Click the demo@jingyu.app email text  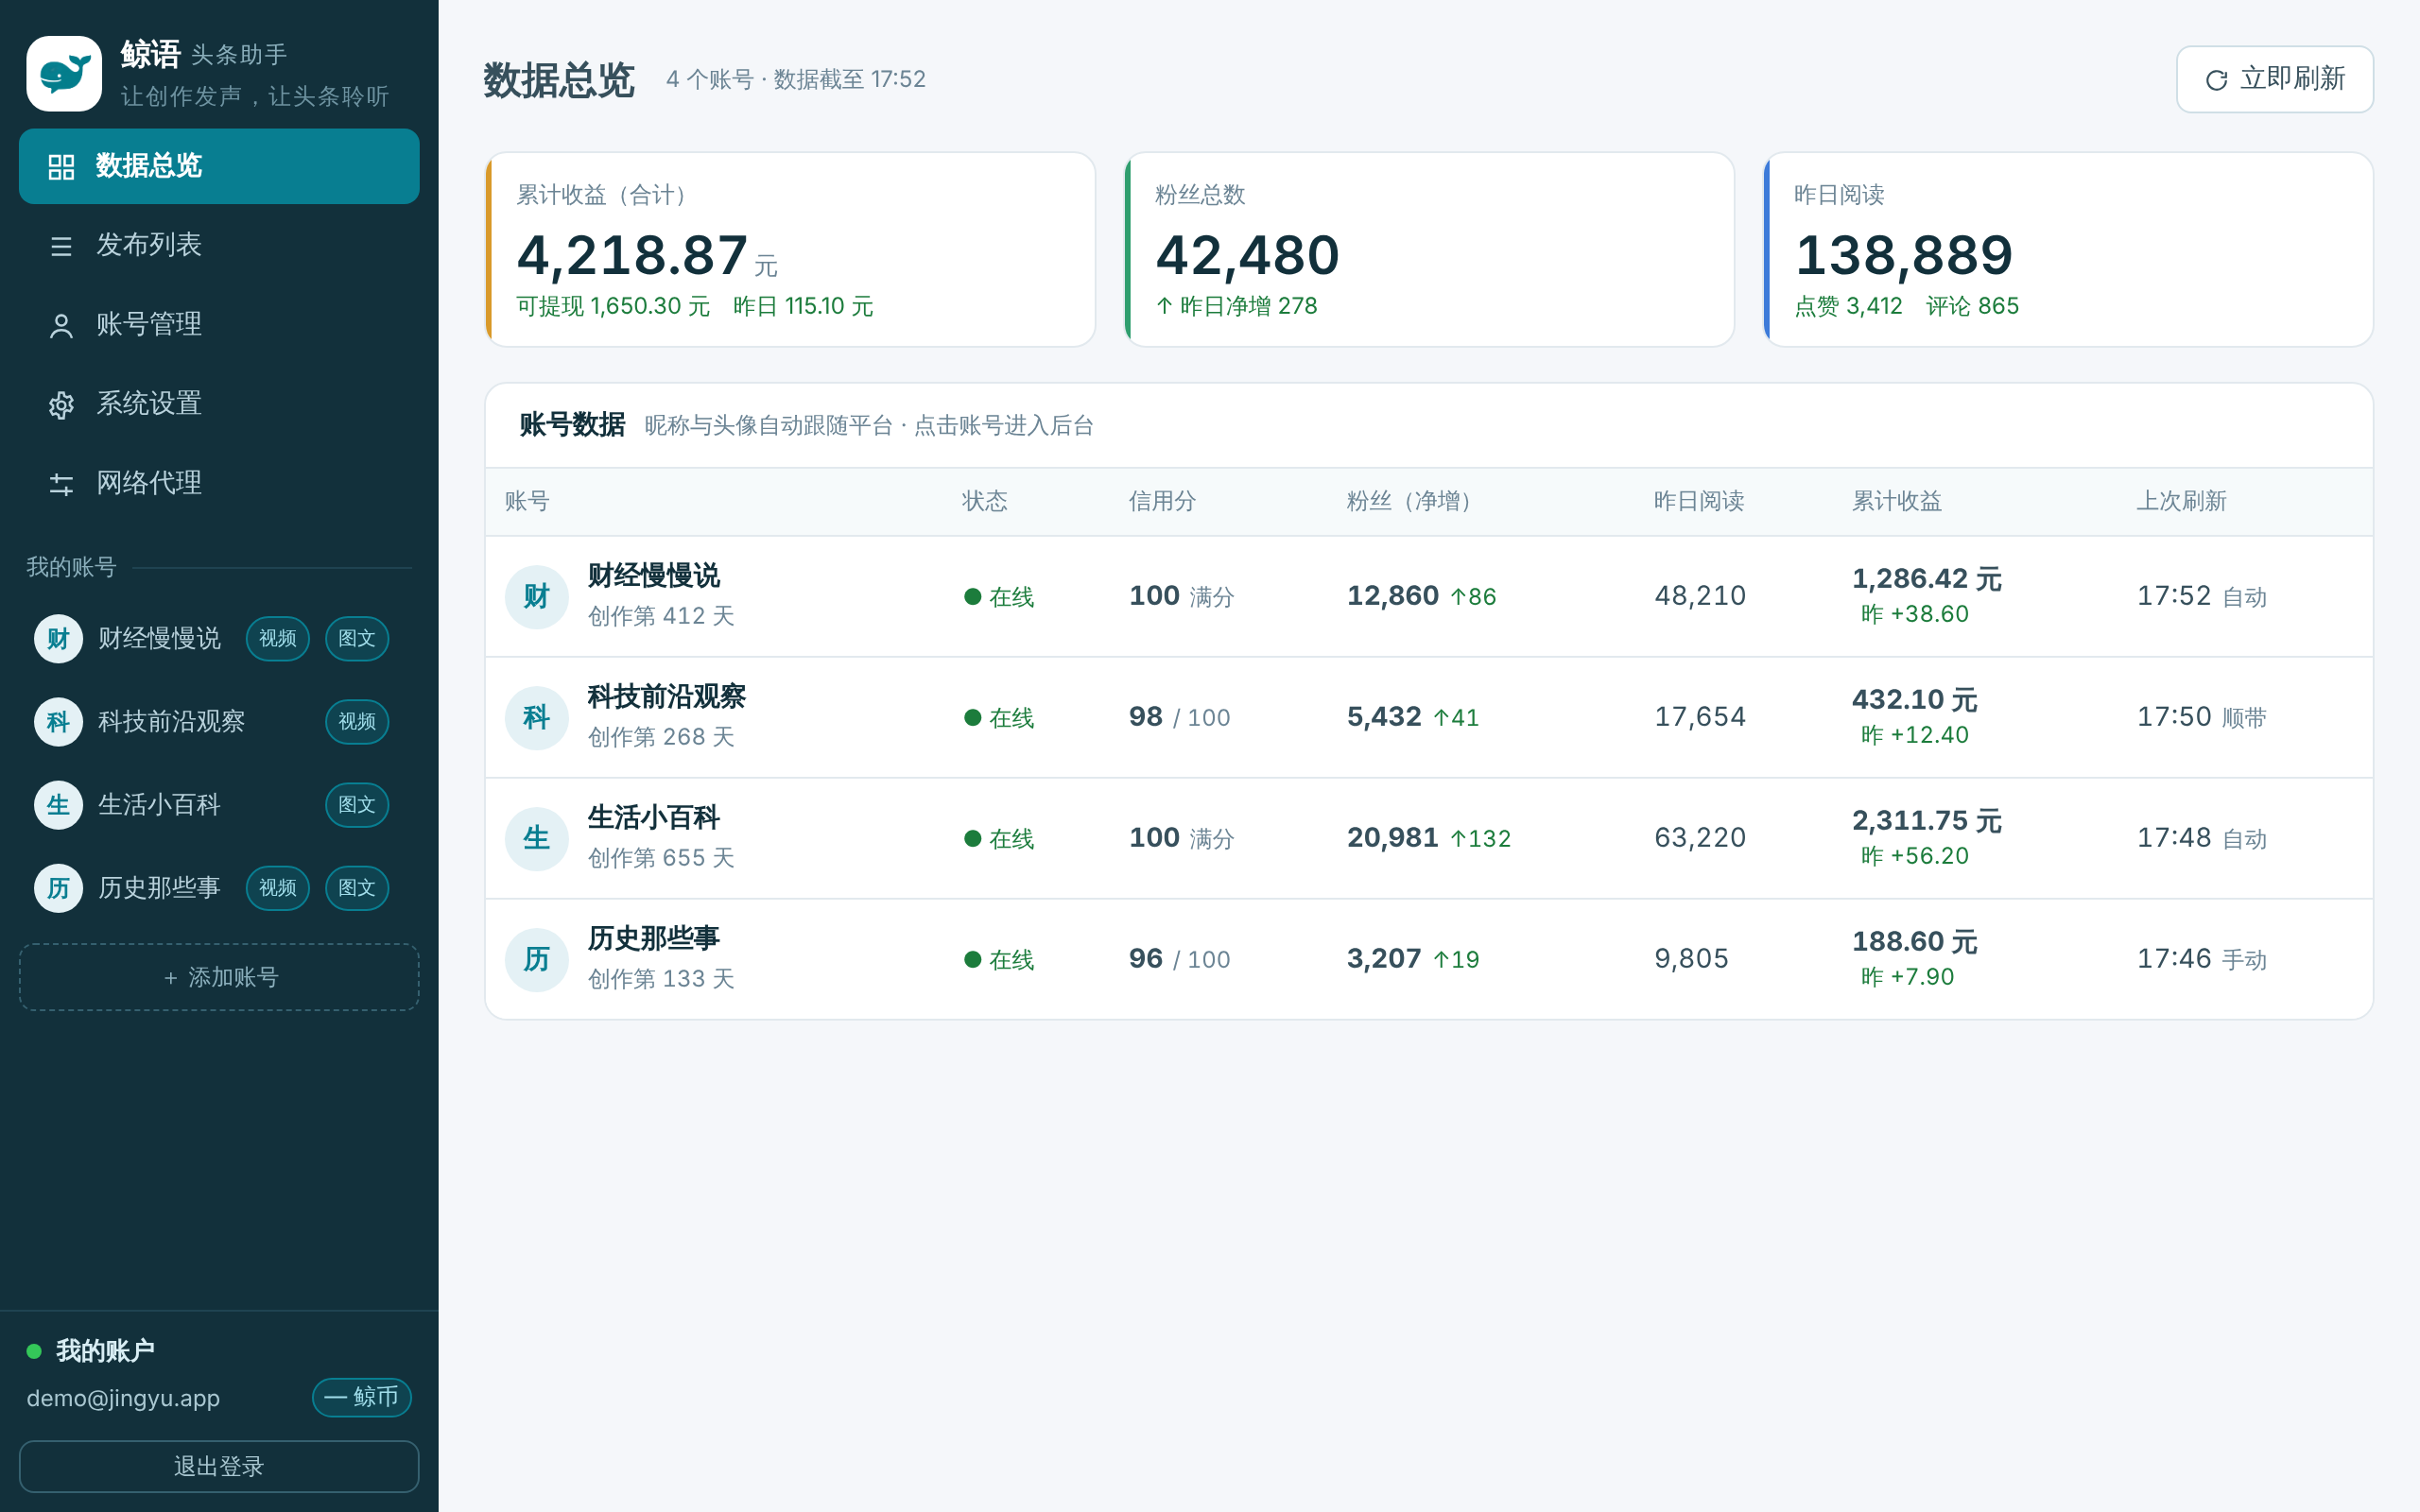[123, 1398]
